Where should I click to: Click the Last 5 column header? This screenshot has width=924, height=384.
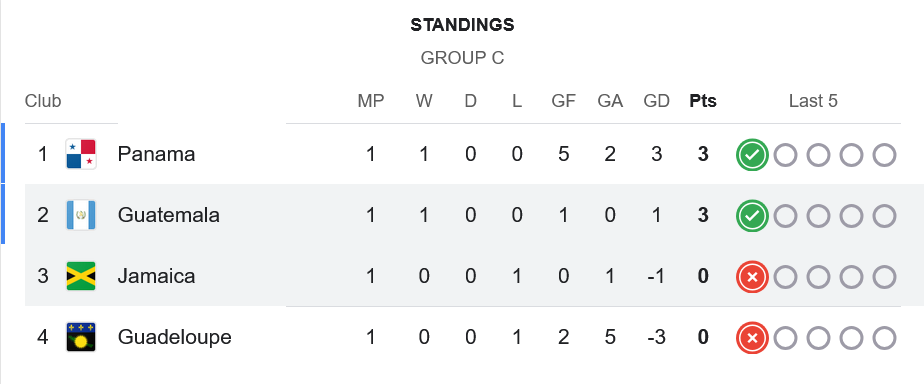[x=813, y=101]
